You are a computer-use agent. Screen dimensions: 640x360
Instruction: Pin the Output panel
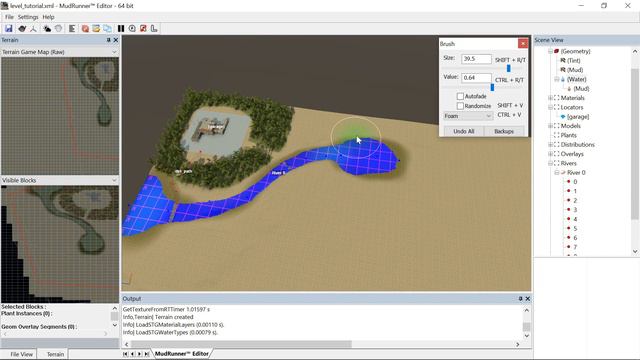520,299
